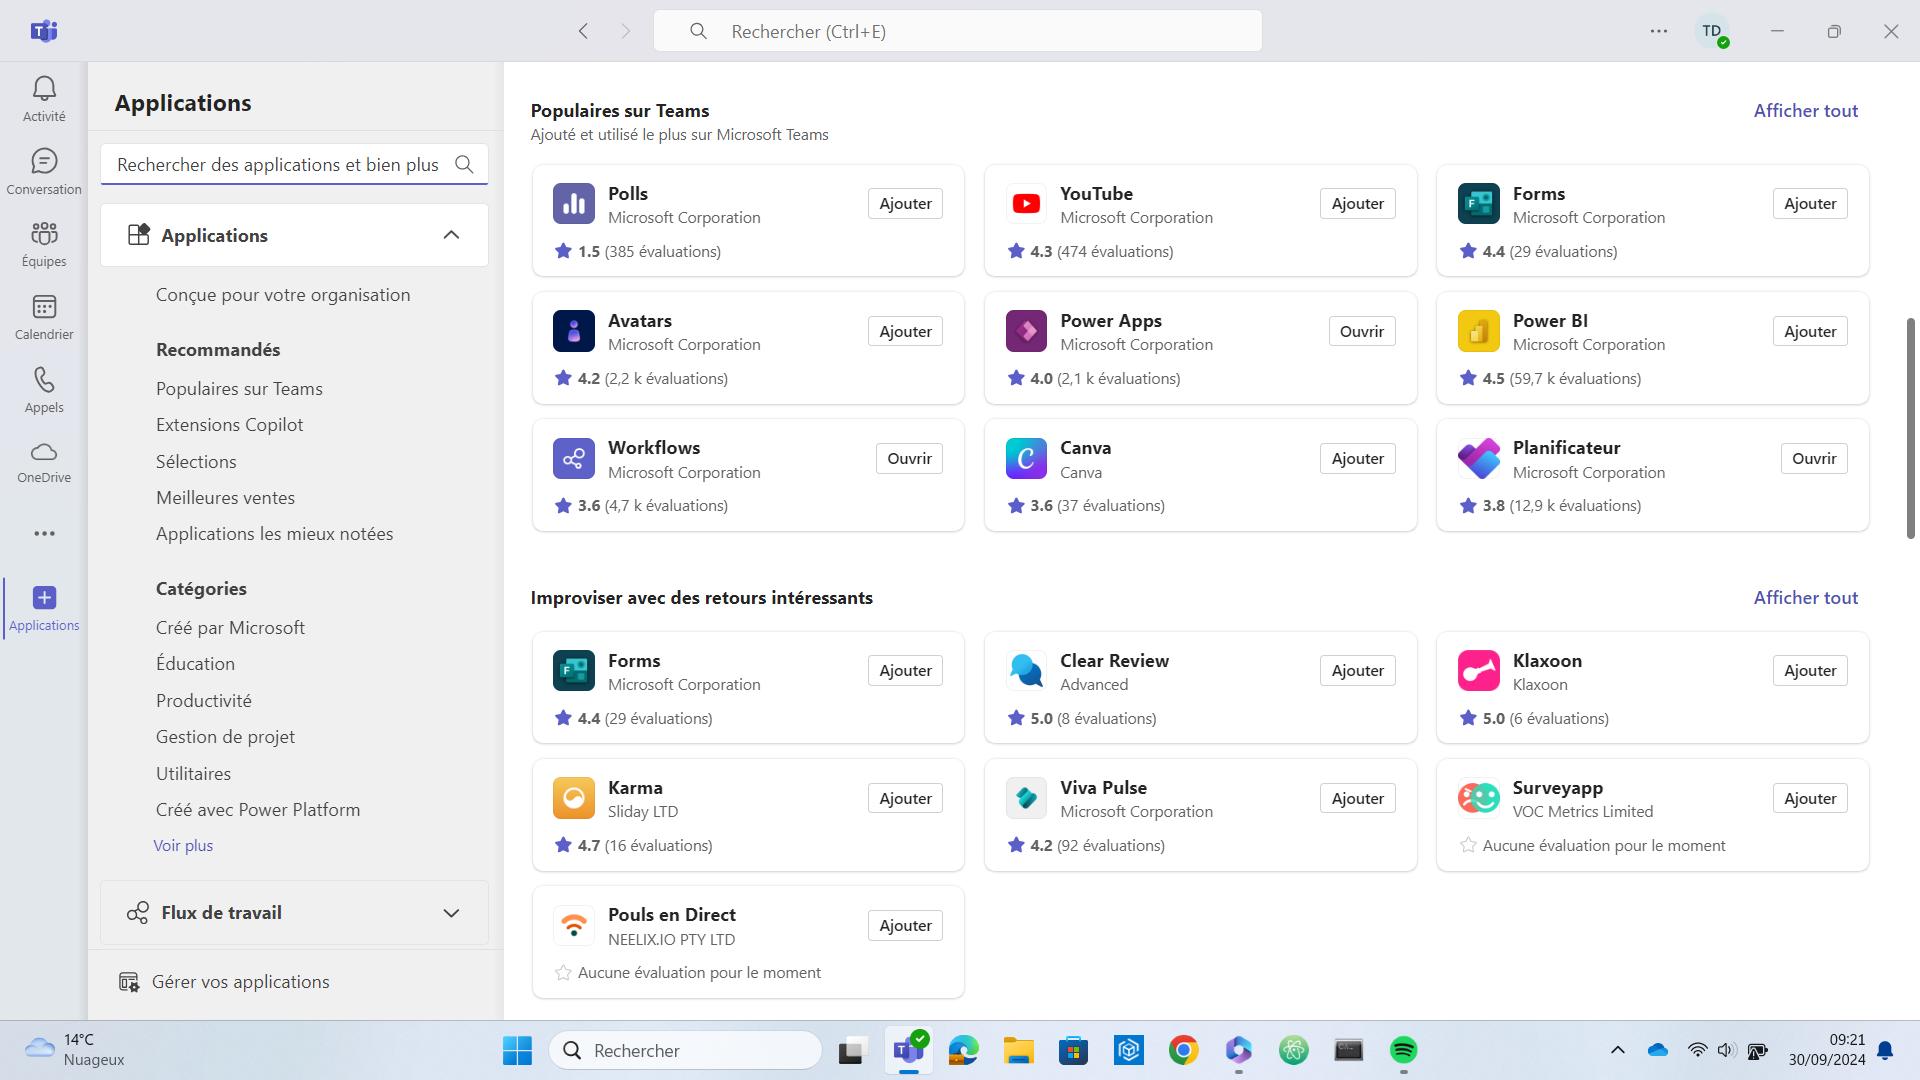1920x1080 pixels.
Task: Filter by Gestion de projet
Action: [225, 737]
